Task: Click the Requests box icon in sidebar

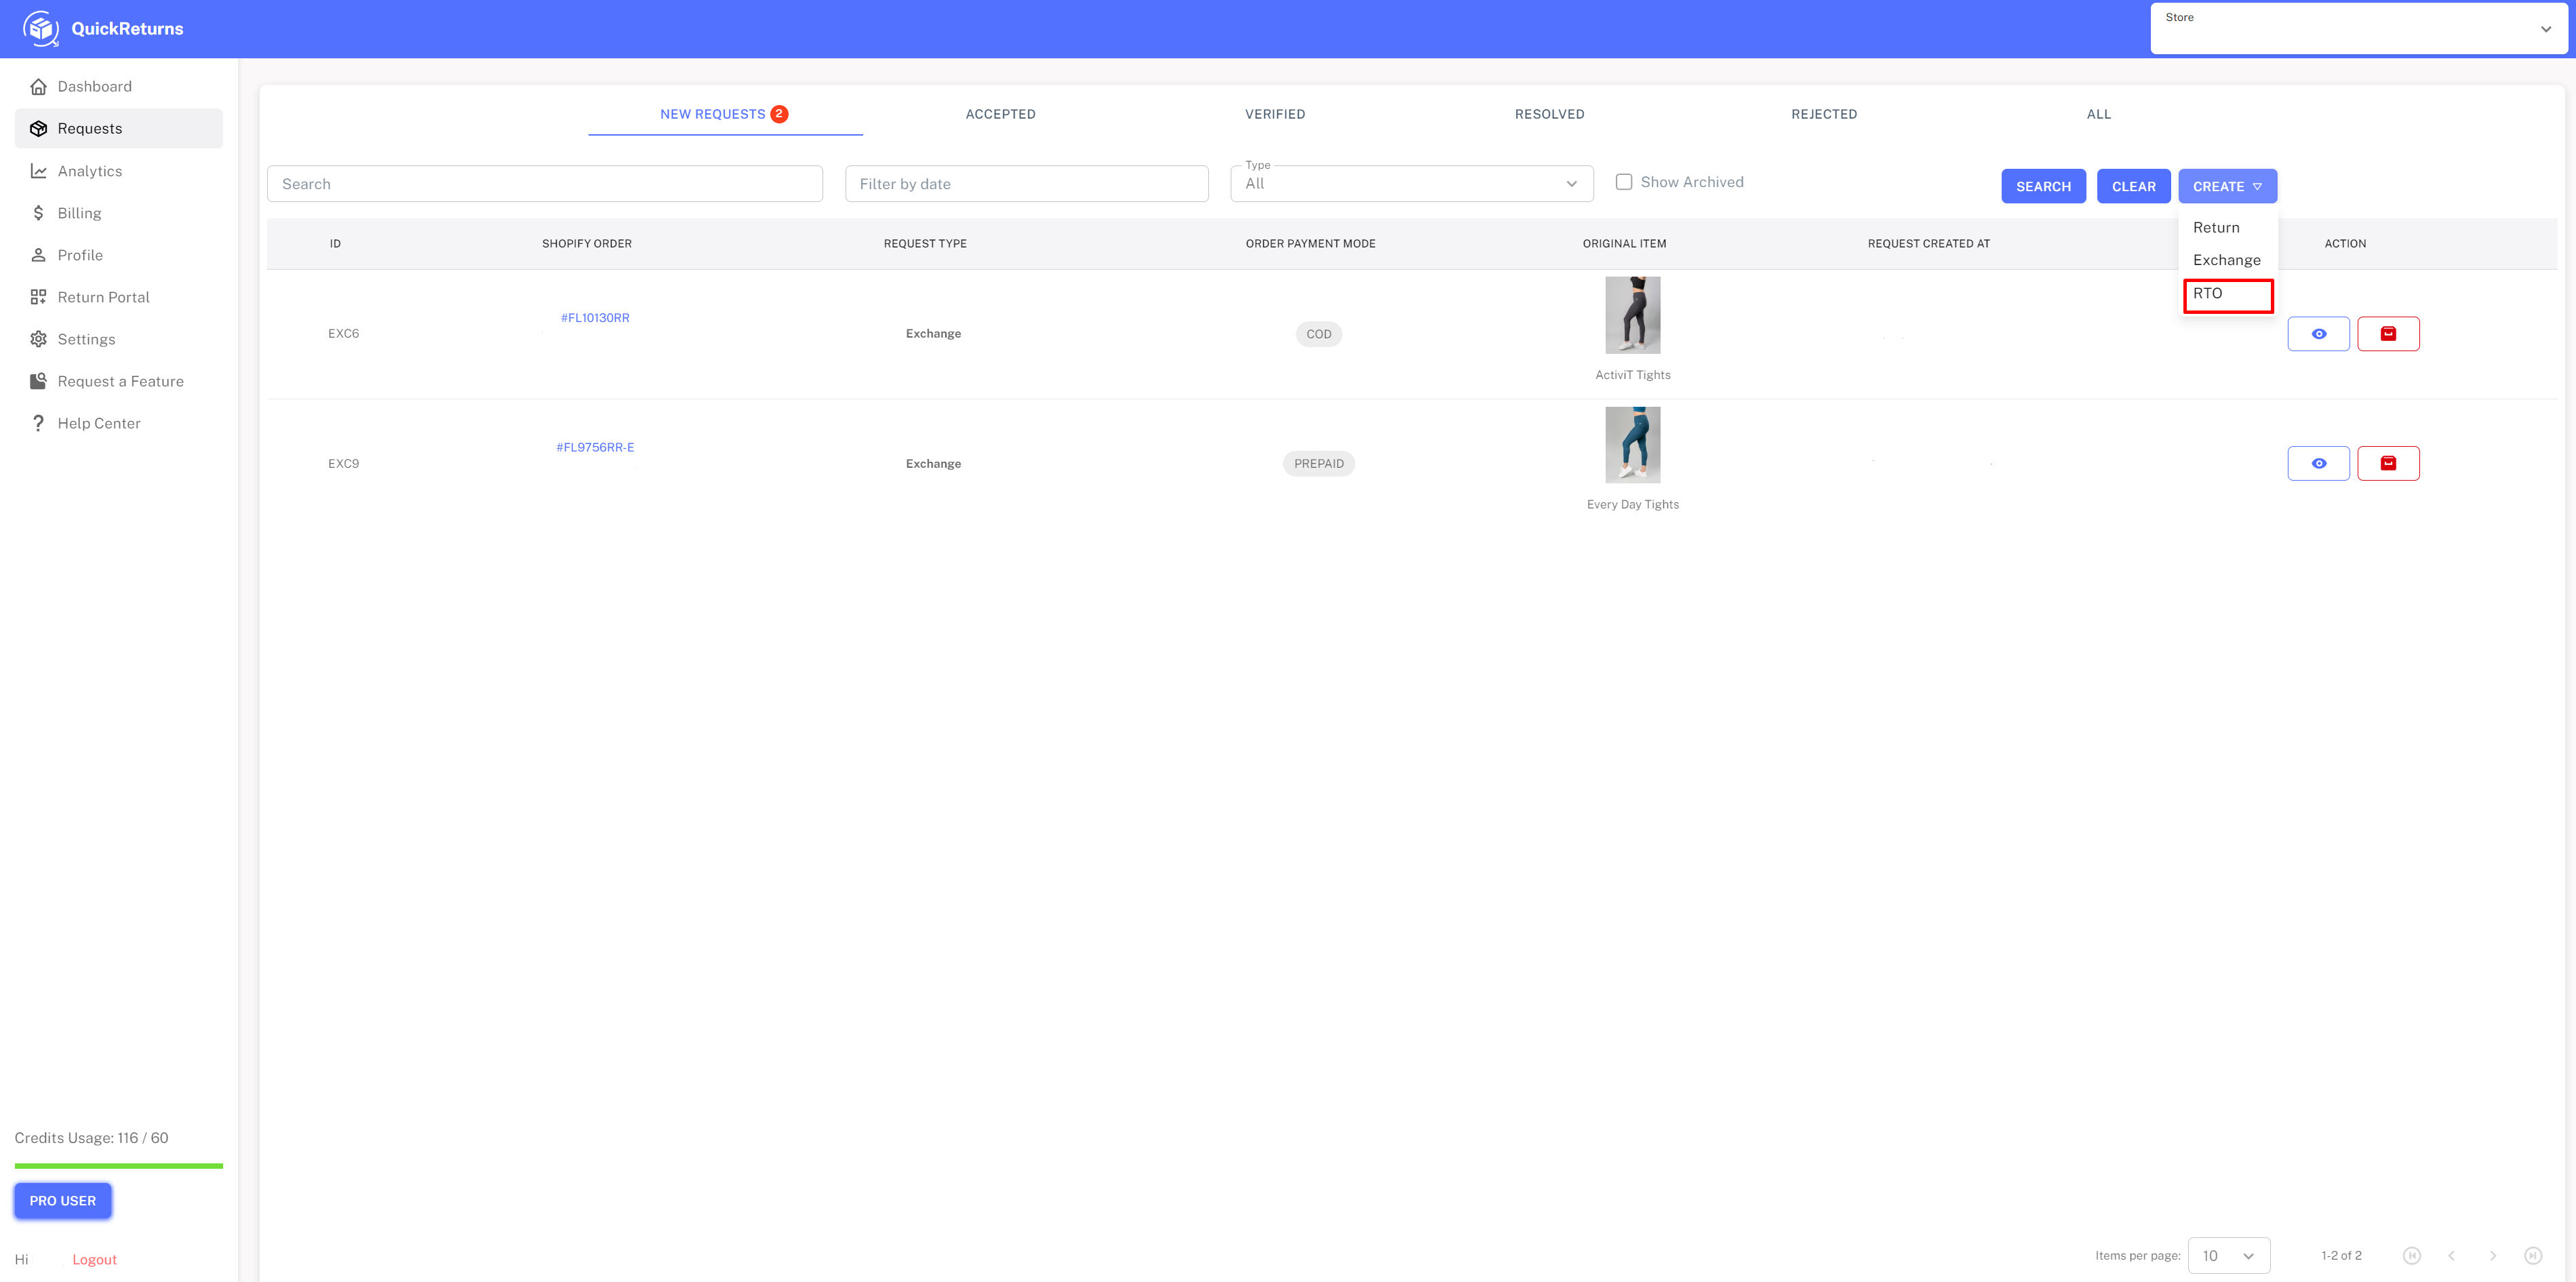Action: coord(38,129)
